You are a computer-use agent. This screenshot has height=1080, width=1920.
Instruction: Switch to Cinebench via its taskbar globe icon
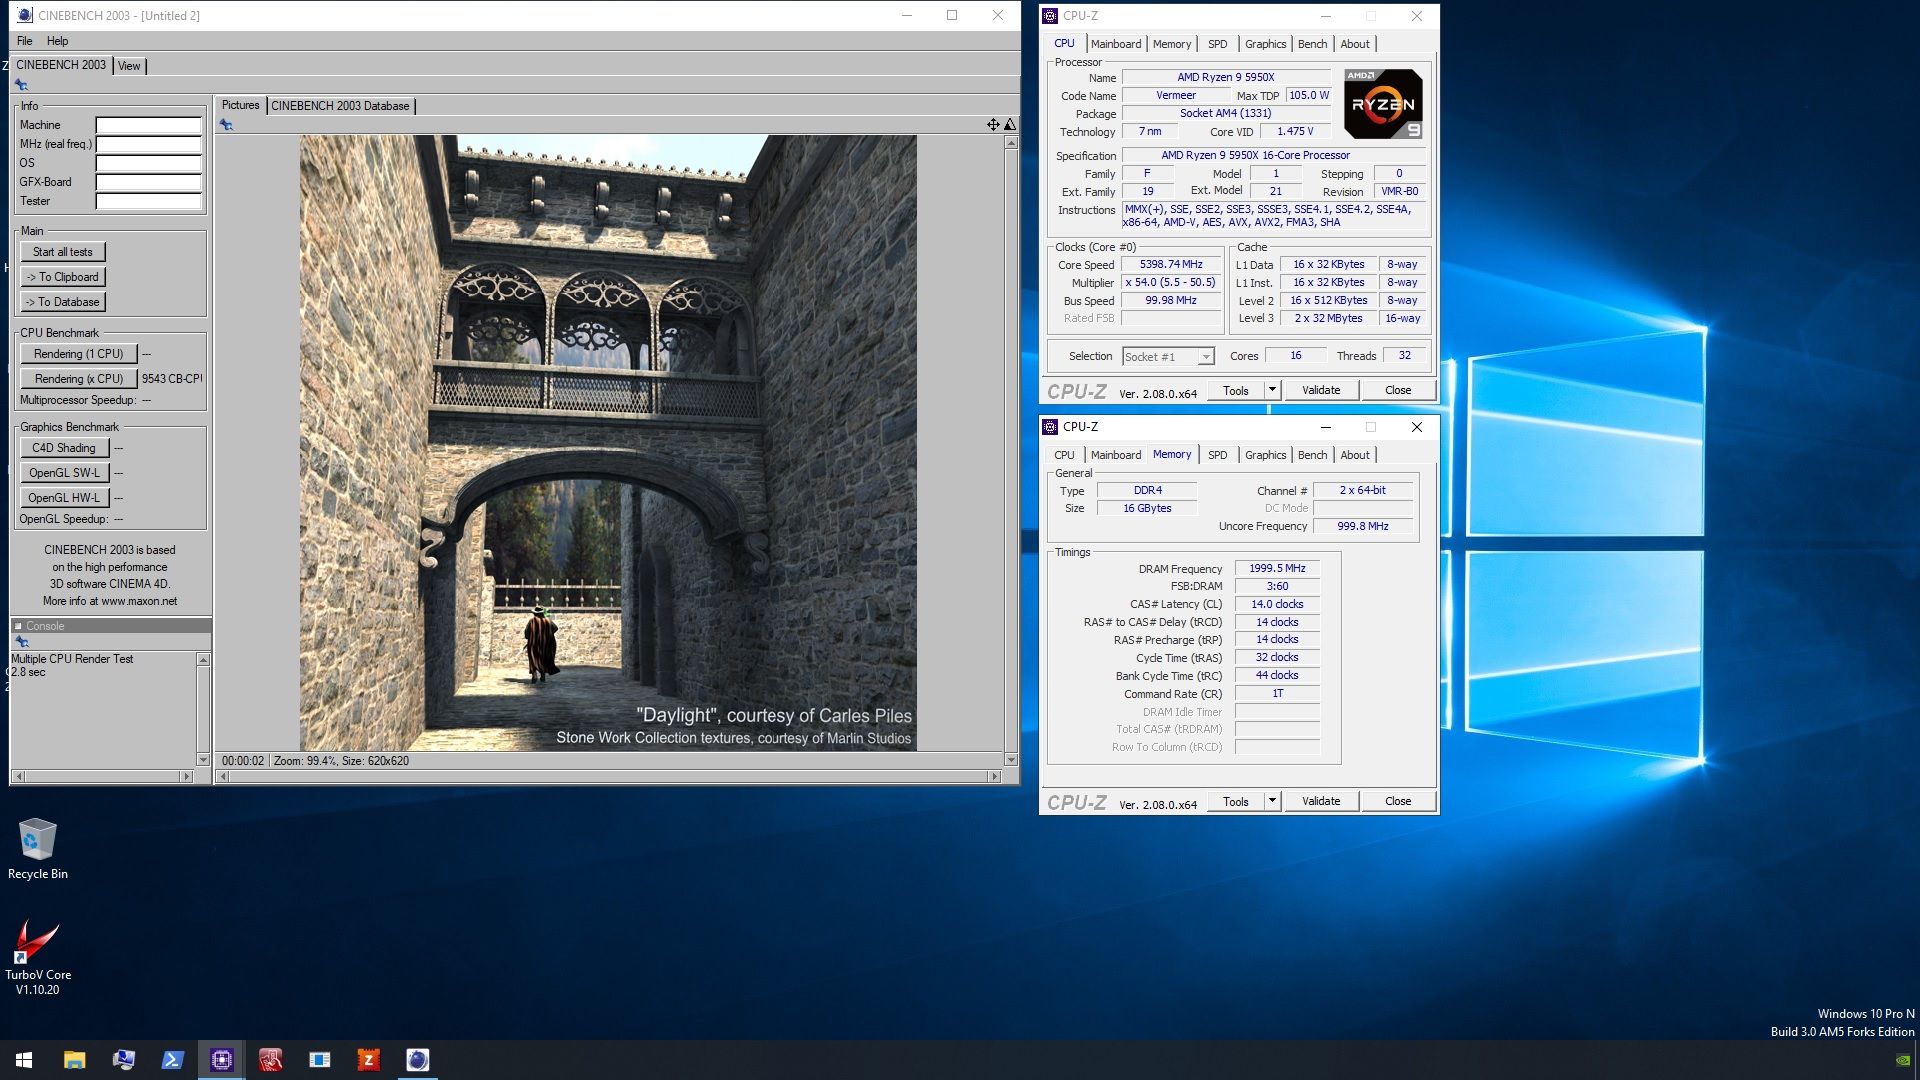[417, 1060]
